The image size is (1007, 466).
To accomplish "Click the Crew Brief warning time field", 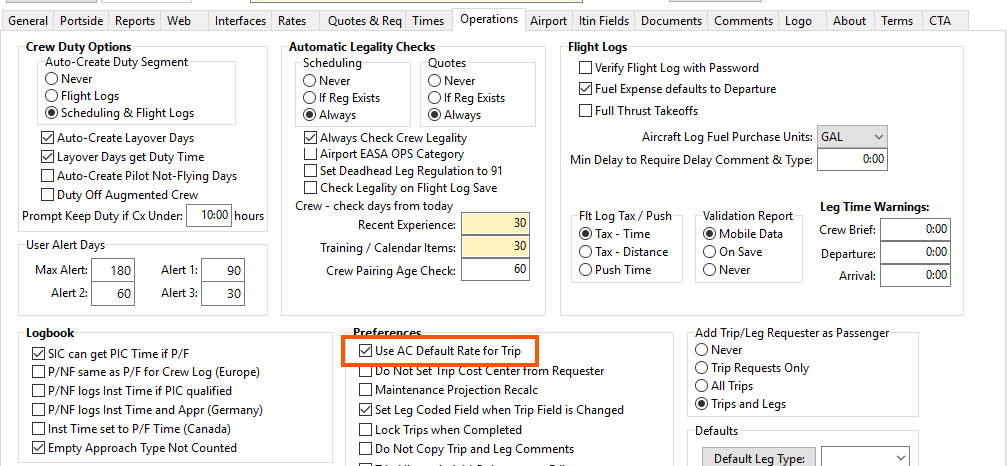I will (915, 229).
